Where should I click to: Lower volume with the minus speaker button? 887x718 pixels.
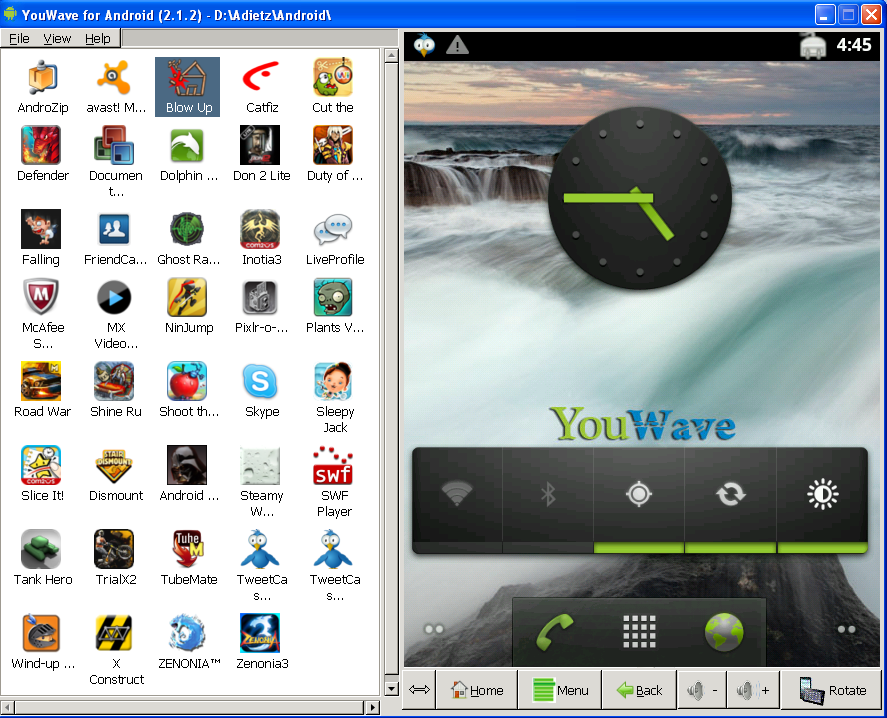[x=702, y=690]
